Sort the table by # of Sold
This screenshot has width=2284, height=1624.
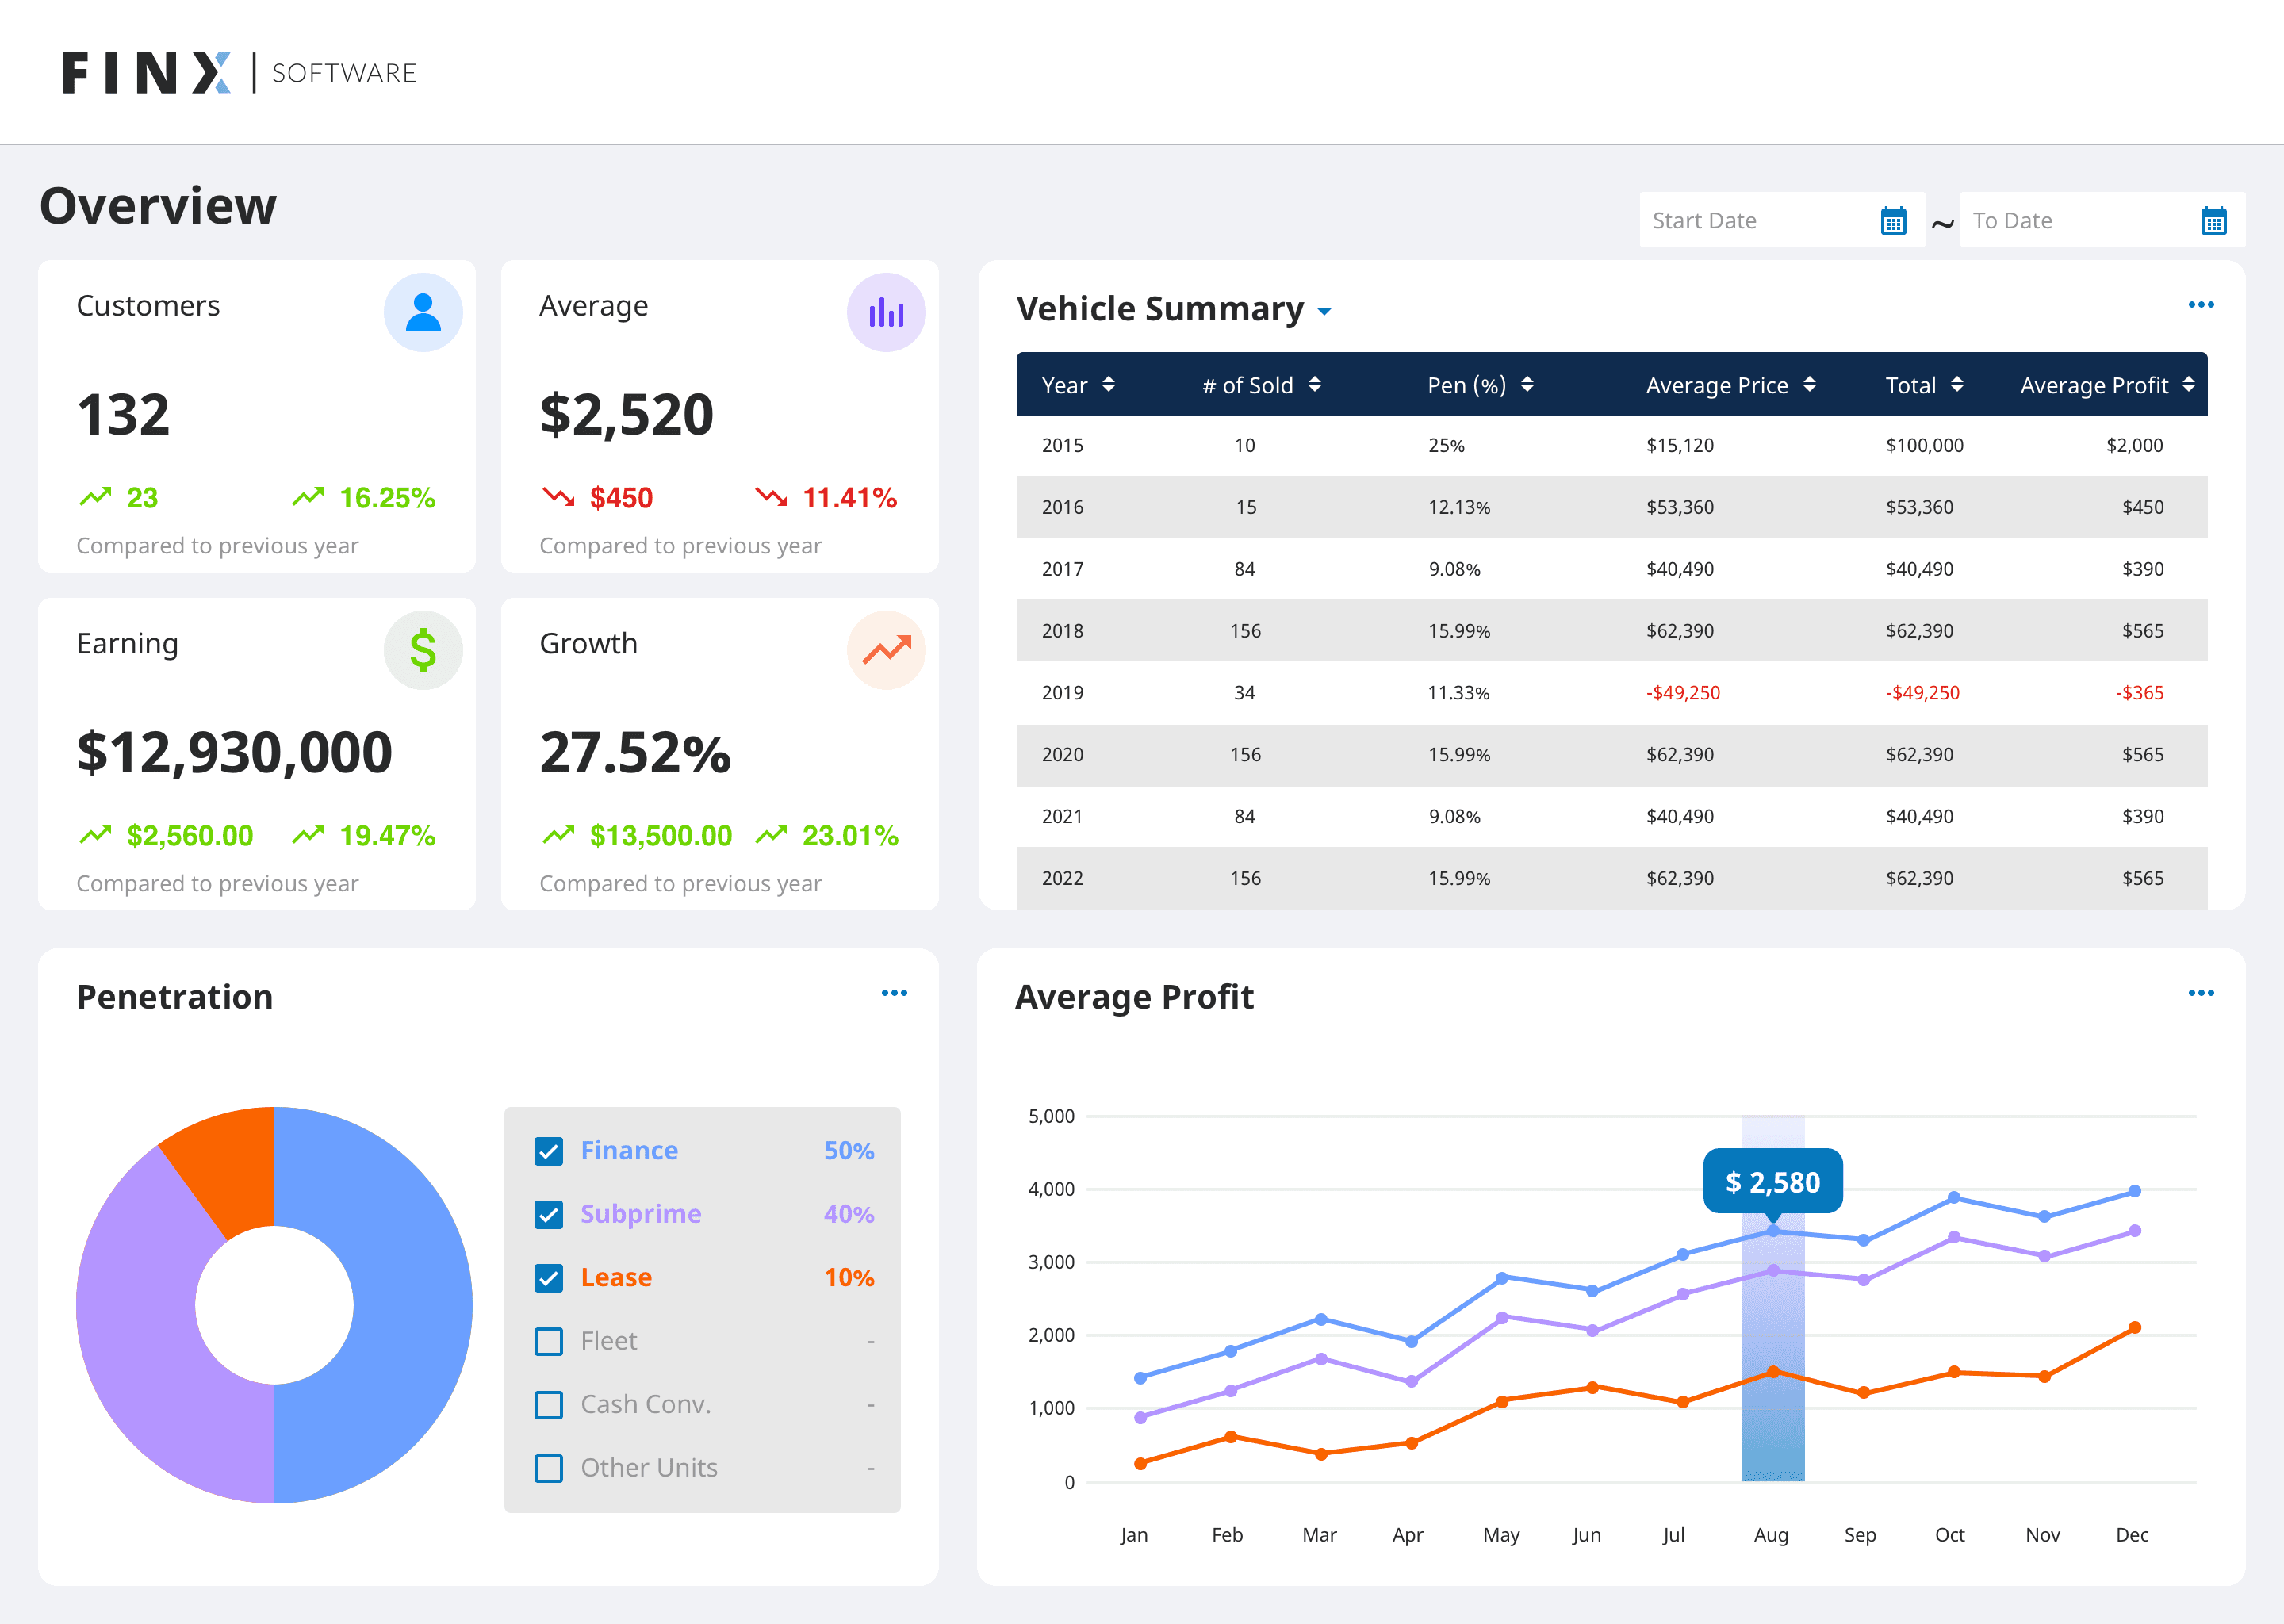[x=1315, y=385]
